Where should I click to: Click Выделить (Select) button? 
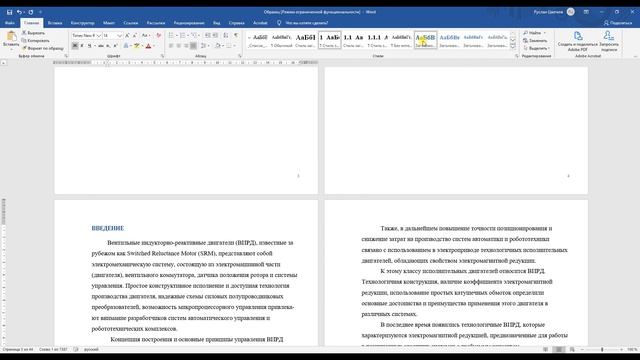click(536, 48)
